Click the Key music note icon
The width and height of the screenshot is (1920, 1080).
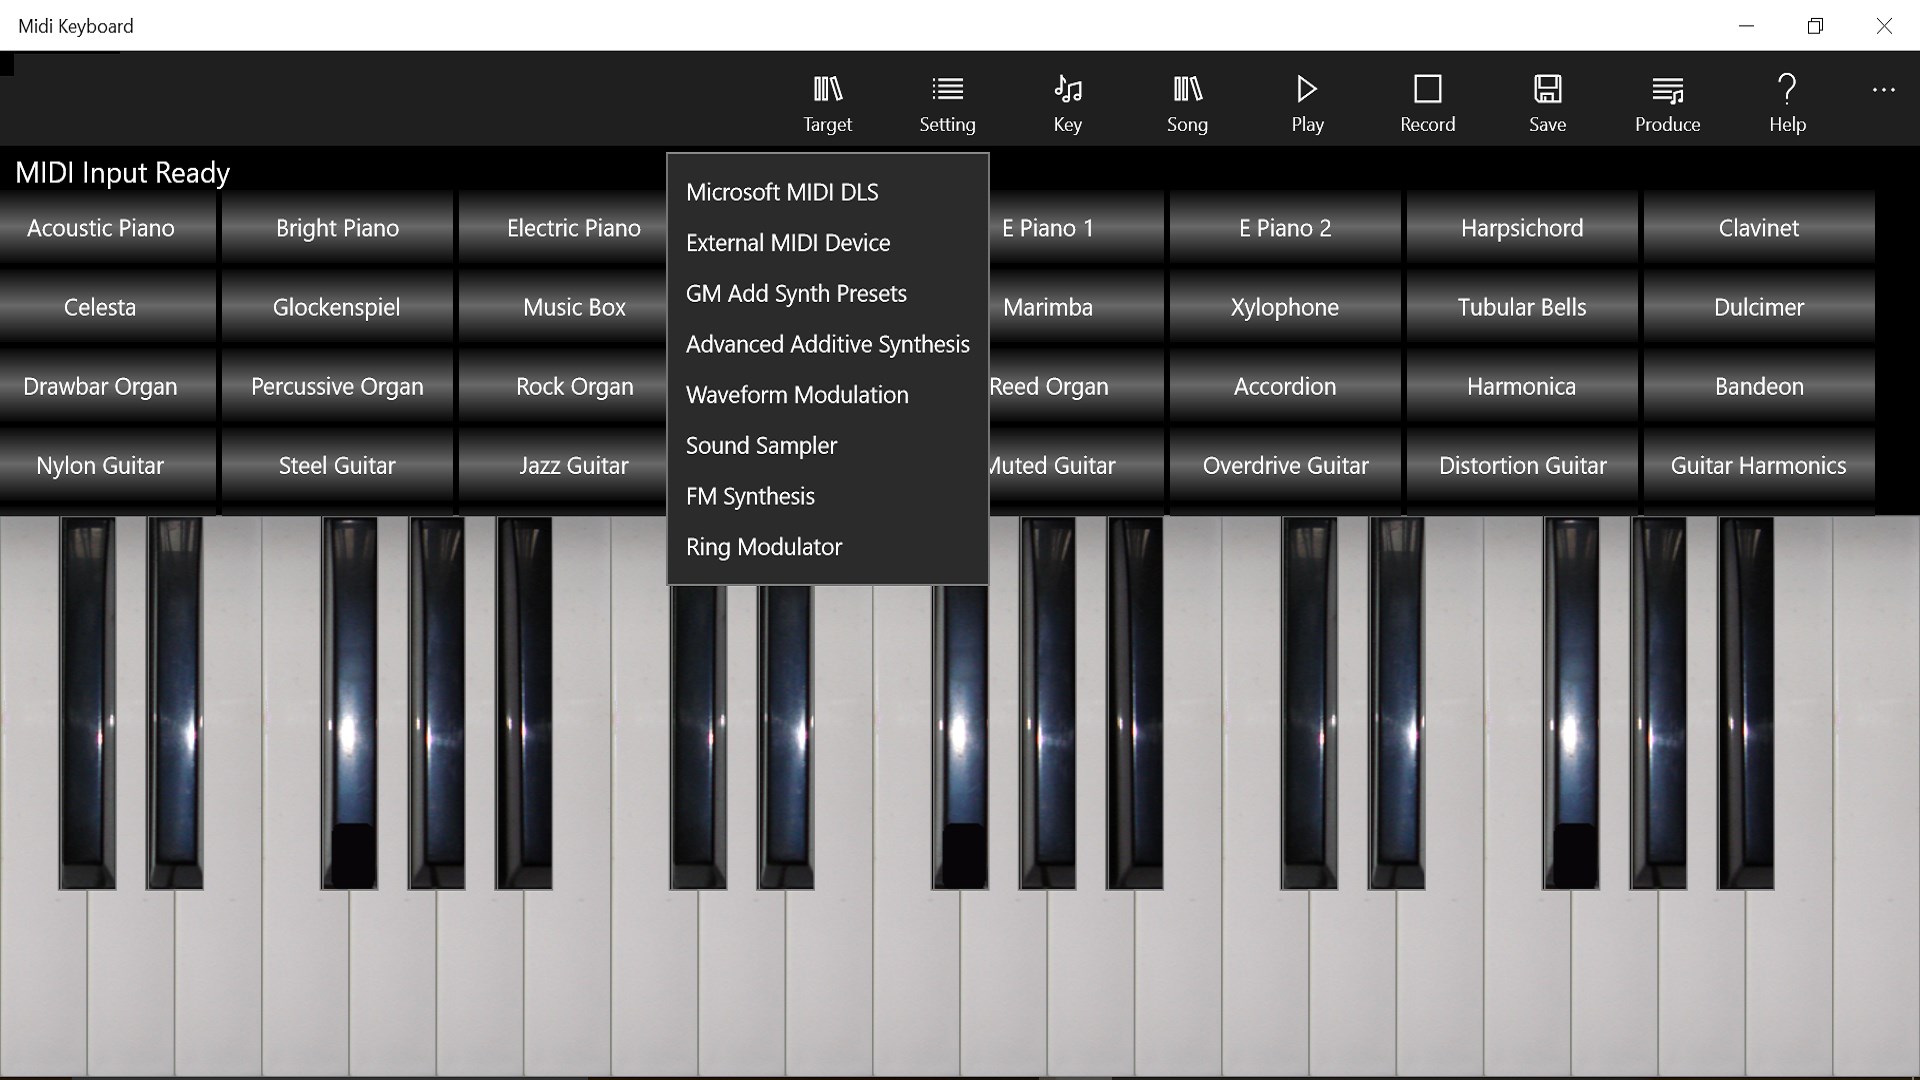(x=1067, y=90)
